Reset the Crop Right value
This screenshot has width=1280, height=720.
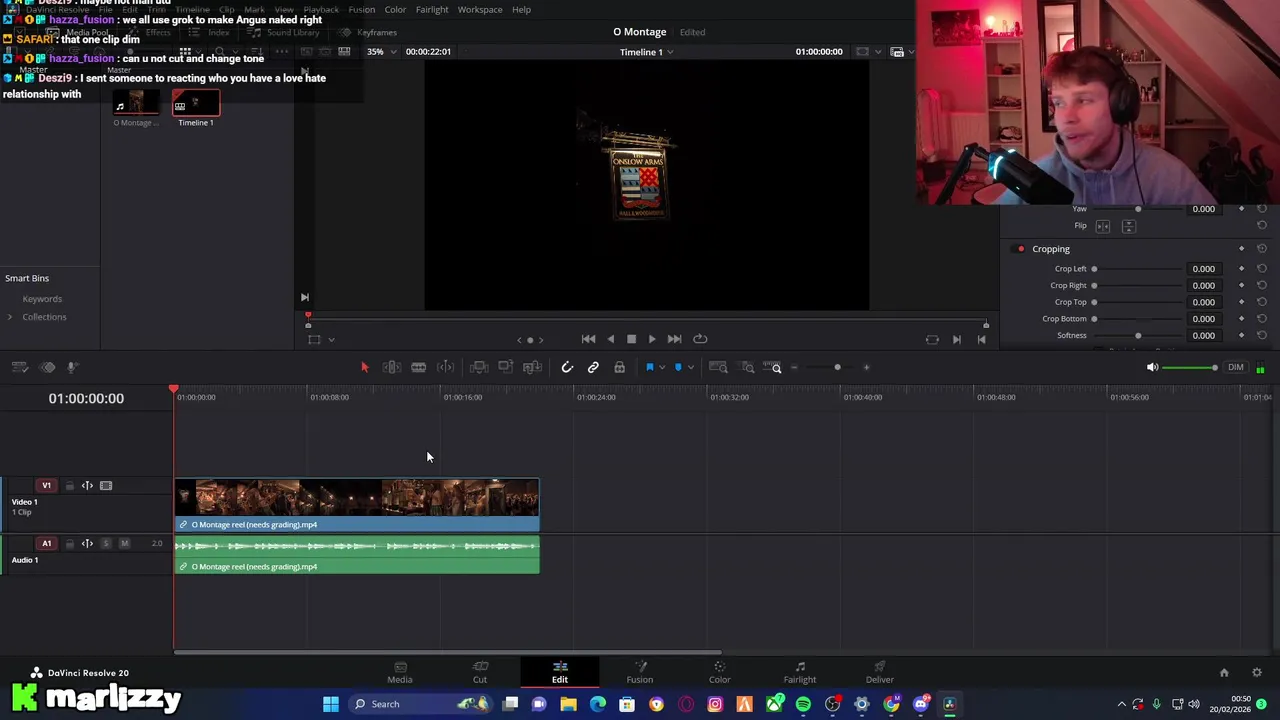(x=1262, y=285)
